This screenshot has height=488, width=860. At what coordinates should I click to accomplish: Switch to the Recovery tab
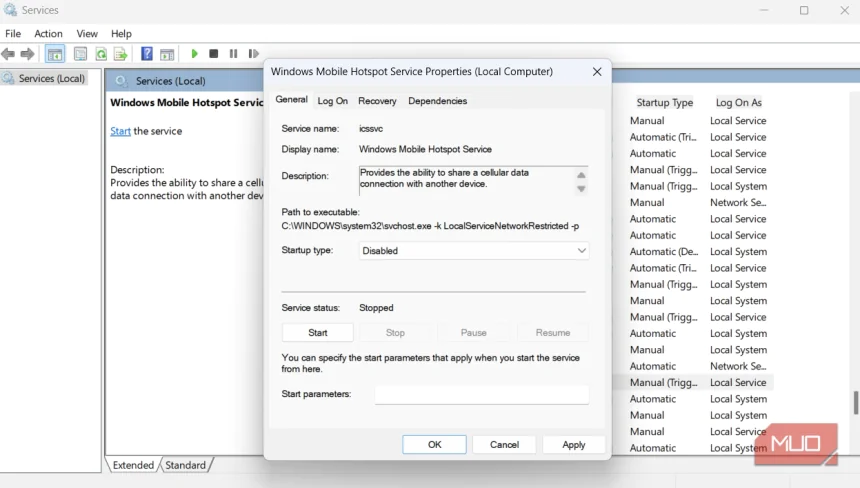click(377, 101)
